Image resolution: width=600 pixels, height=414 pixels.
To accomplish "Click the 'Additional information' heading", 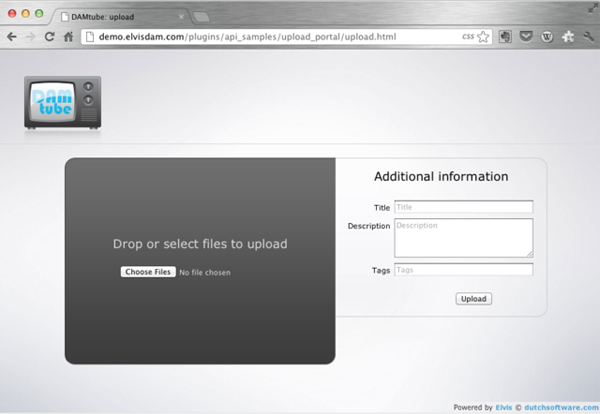I will (441, 176).
